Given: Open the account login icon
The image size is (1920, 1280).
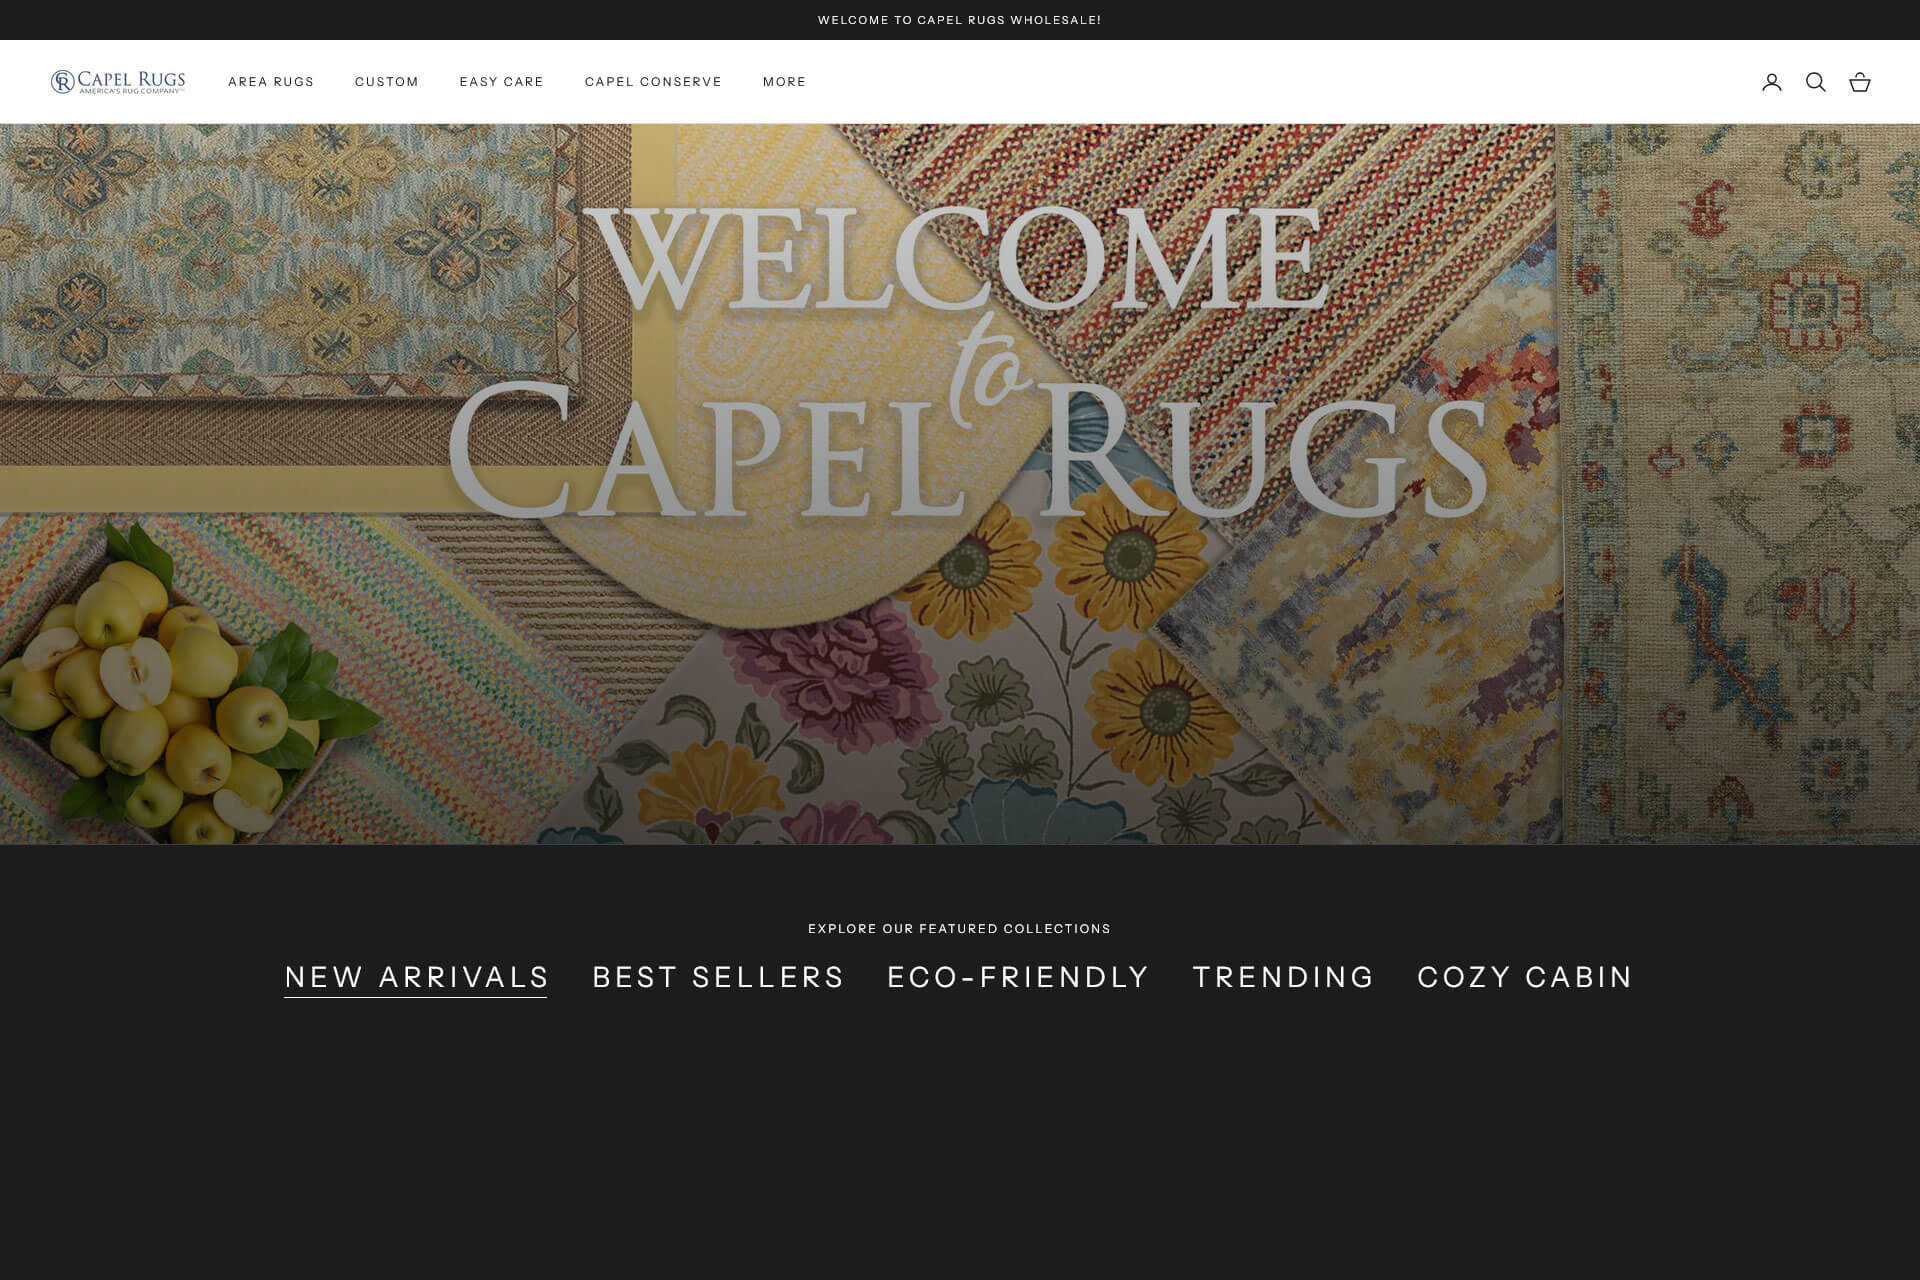Looking at the screenshot, I should (1771, 82).
